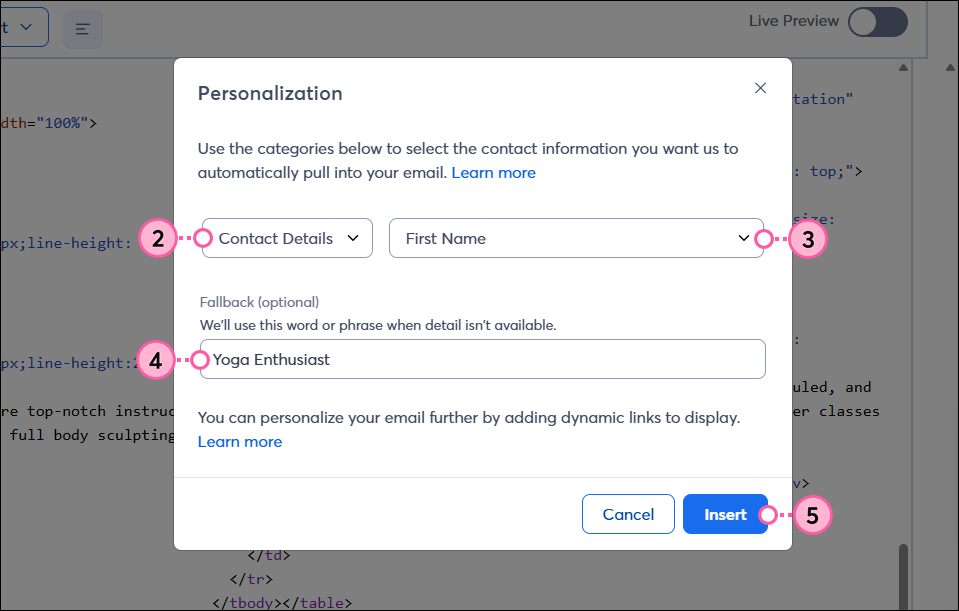Click the chevron icon on First Name field
This screenshot has width=959, height=611.
click(743, 238)
